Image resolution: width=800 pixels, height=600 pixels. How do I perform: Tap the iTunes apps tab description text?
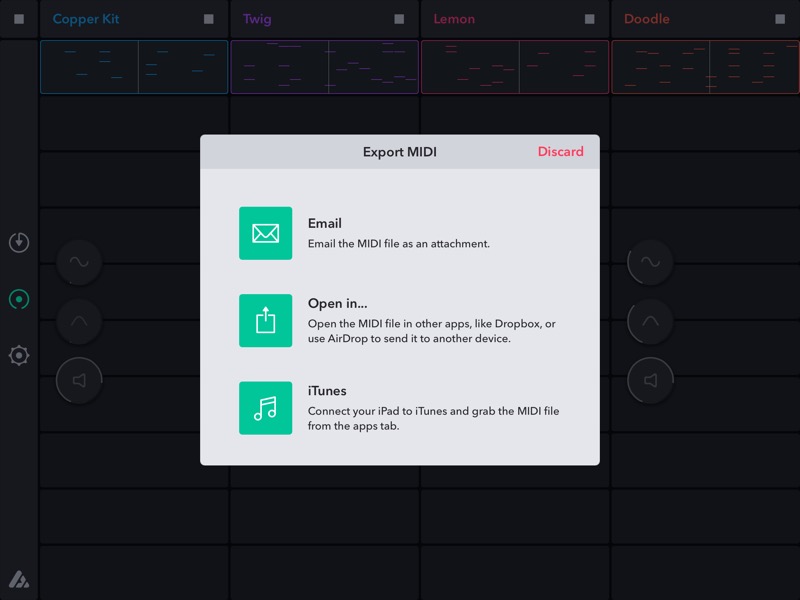pos(433,418)
